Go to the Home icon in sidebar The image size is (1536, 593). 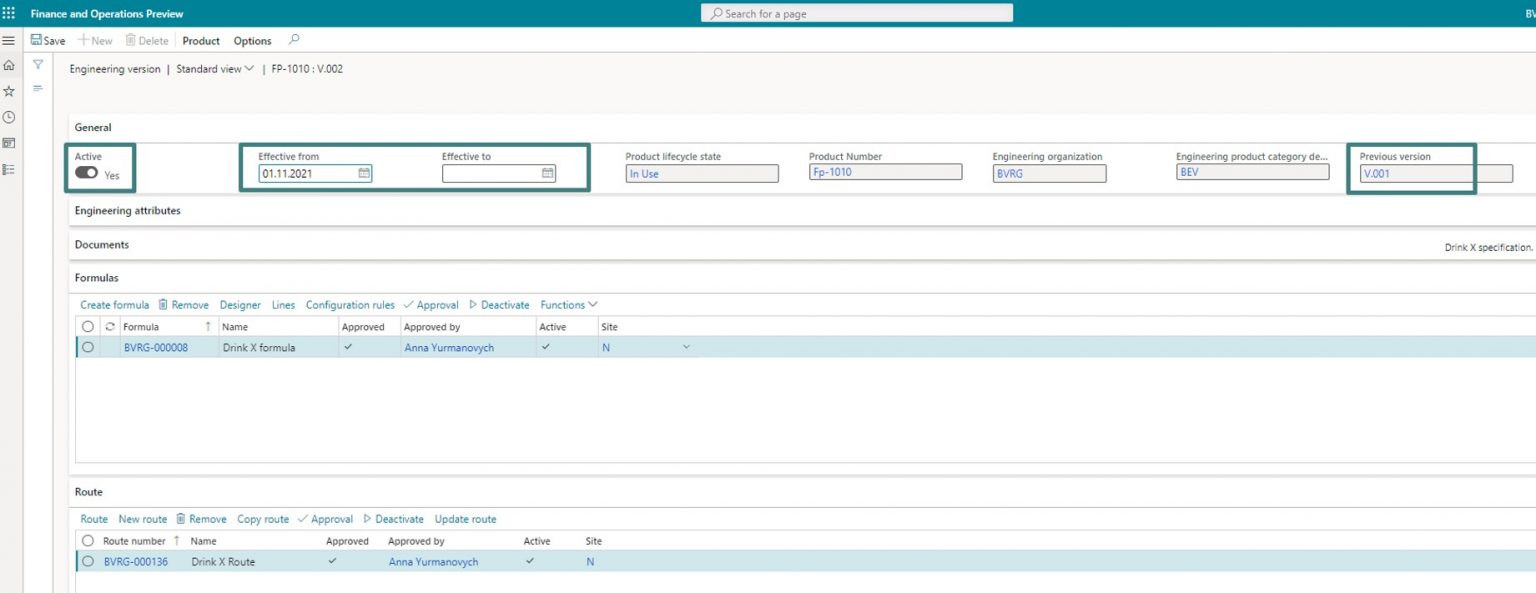tap(9, 65)
